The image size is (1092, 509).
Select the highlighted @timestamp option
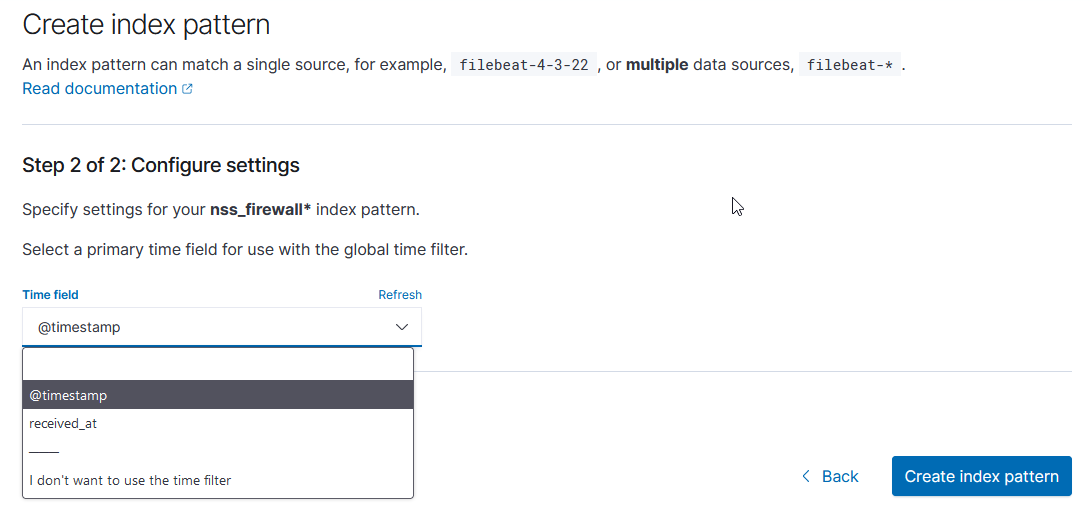(218, 395)
